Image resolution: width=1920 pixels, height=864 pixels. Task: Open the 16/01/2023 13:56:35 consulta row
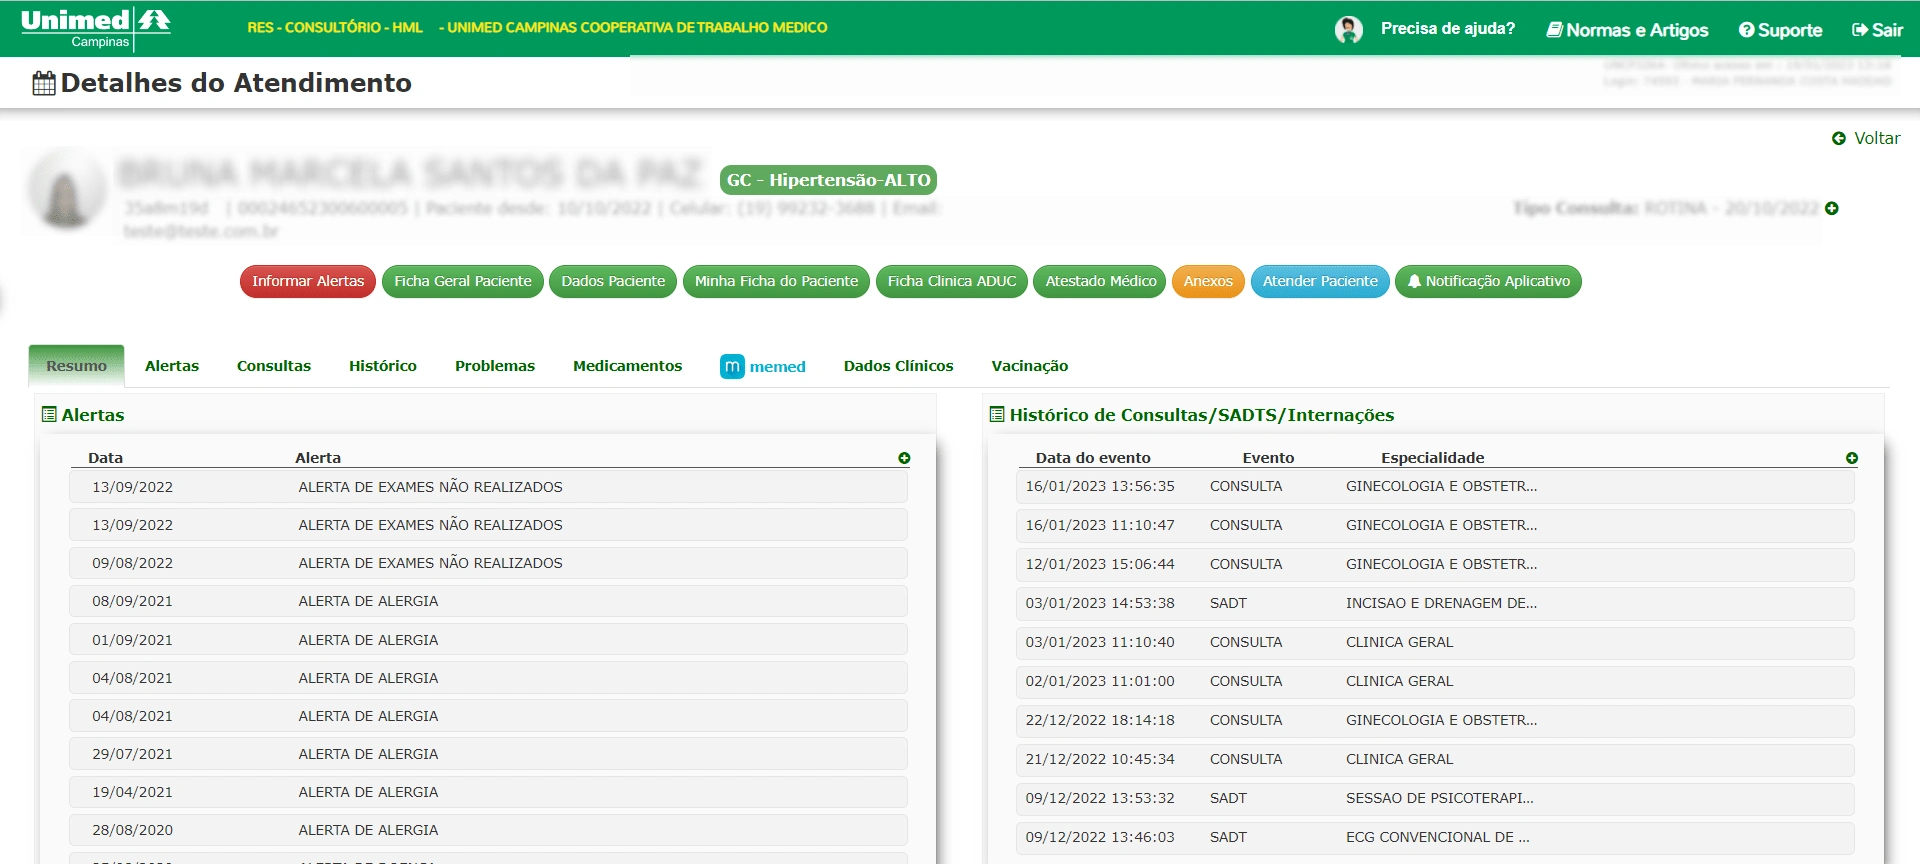coord(1435,486)
